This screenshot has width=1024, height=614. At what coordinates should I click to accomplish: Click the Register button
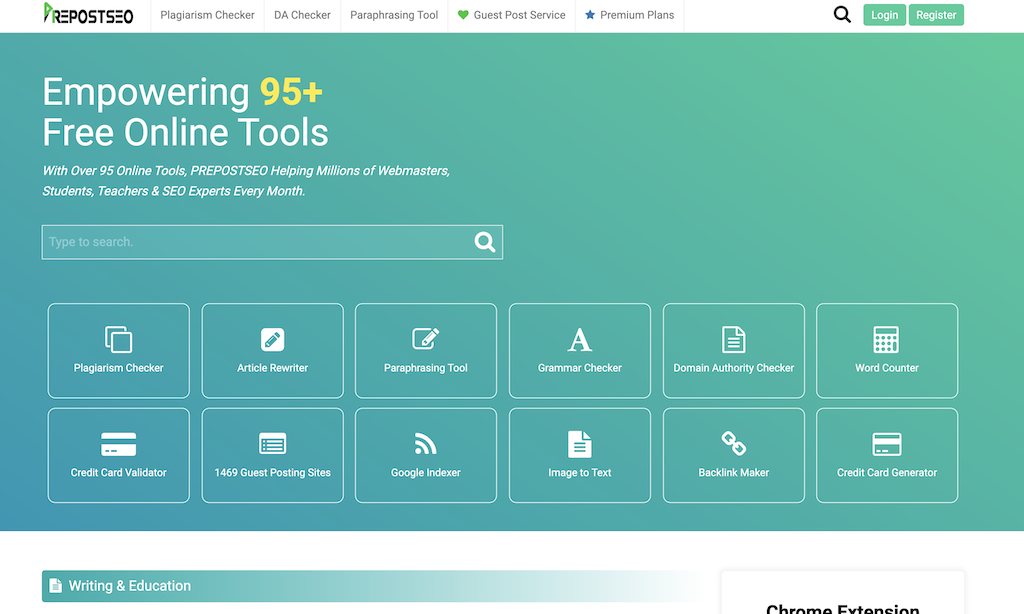pos(936,15)
